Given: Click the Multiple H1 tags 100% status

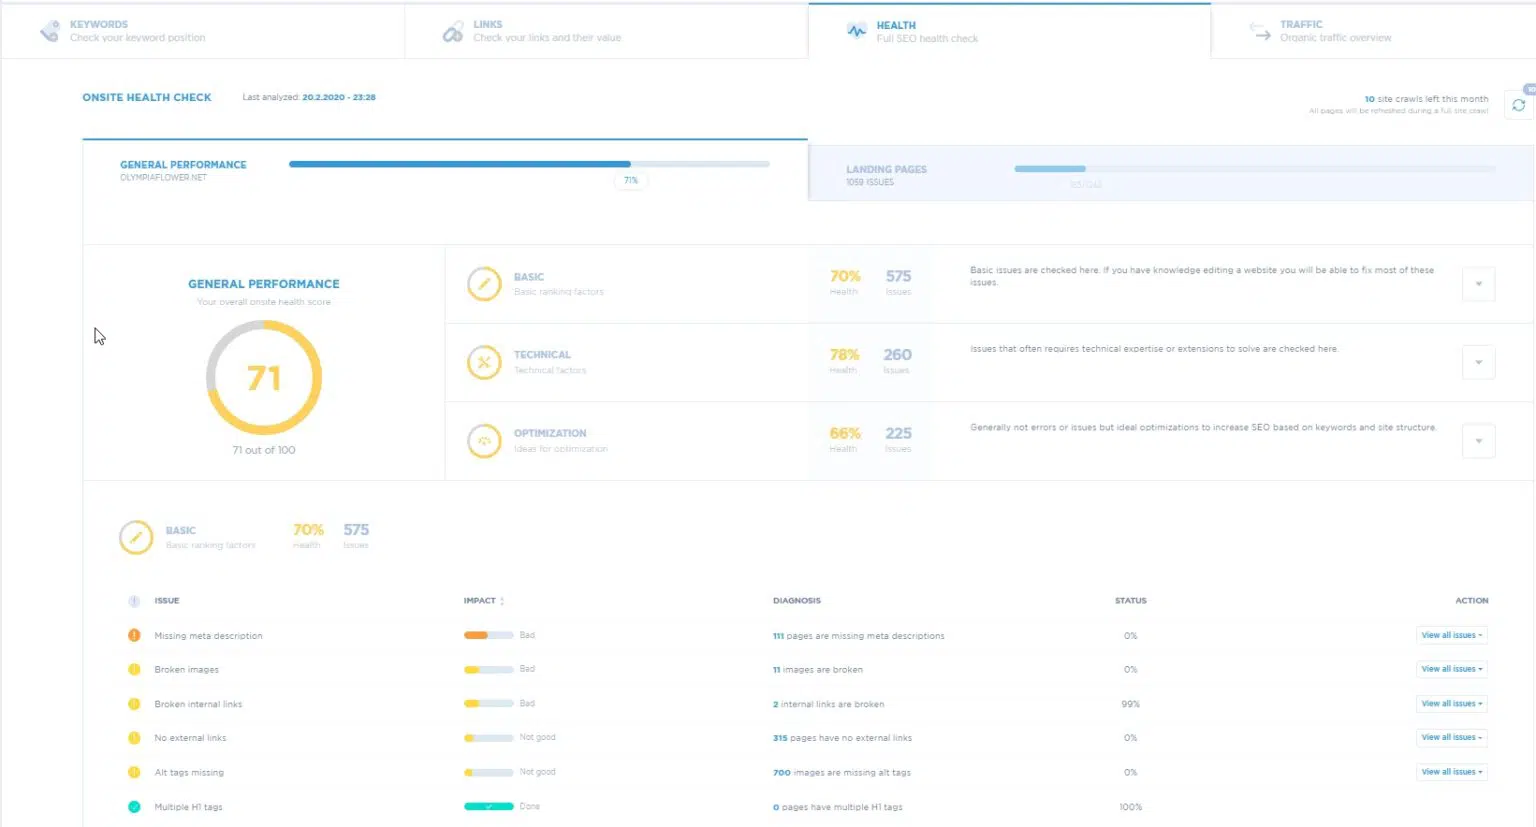Looking at the screenshot, I should point(1130,807).
